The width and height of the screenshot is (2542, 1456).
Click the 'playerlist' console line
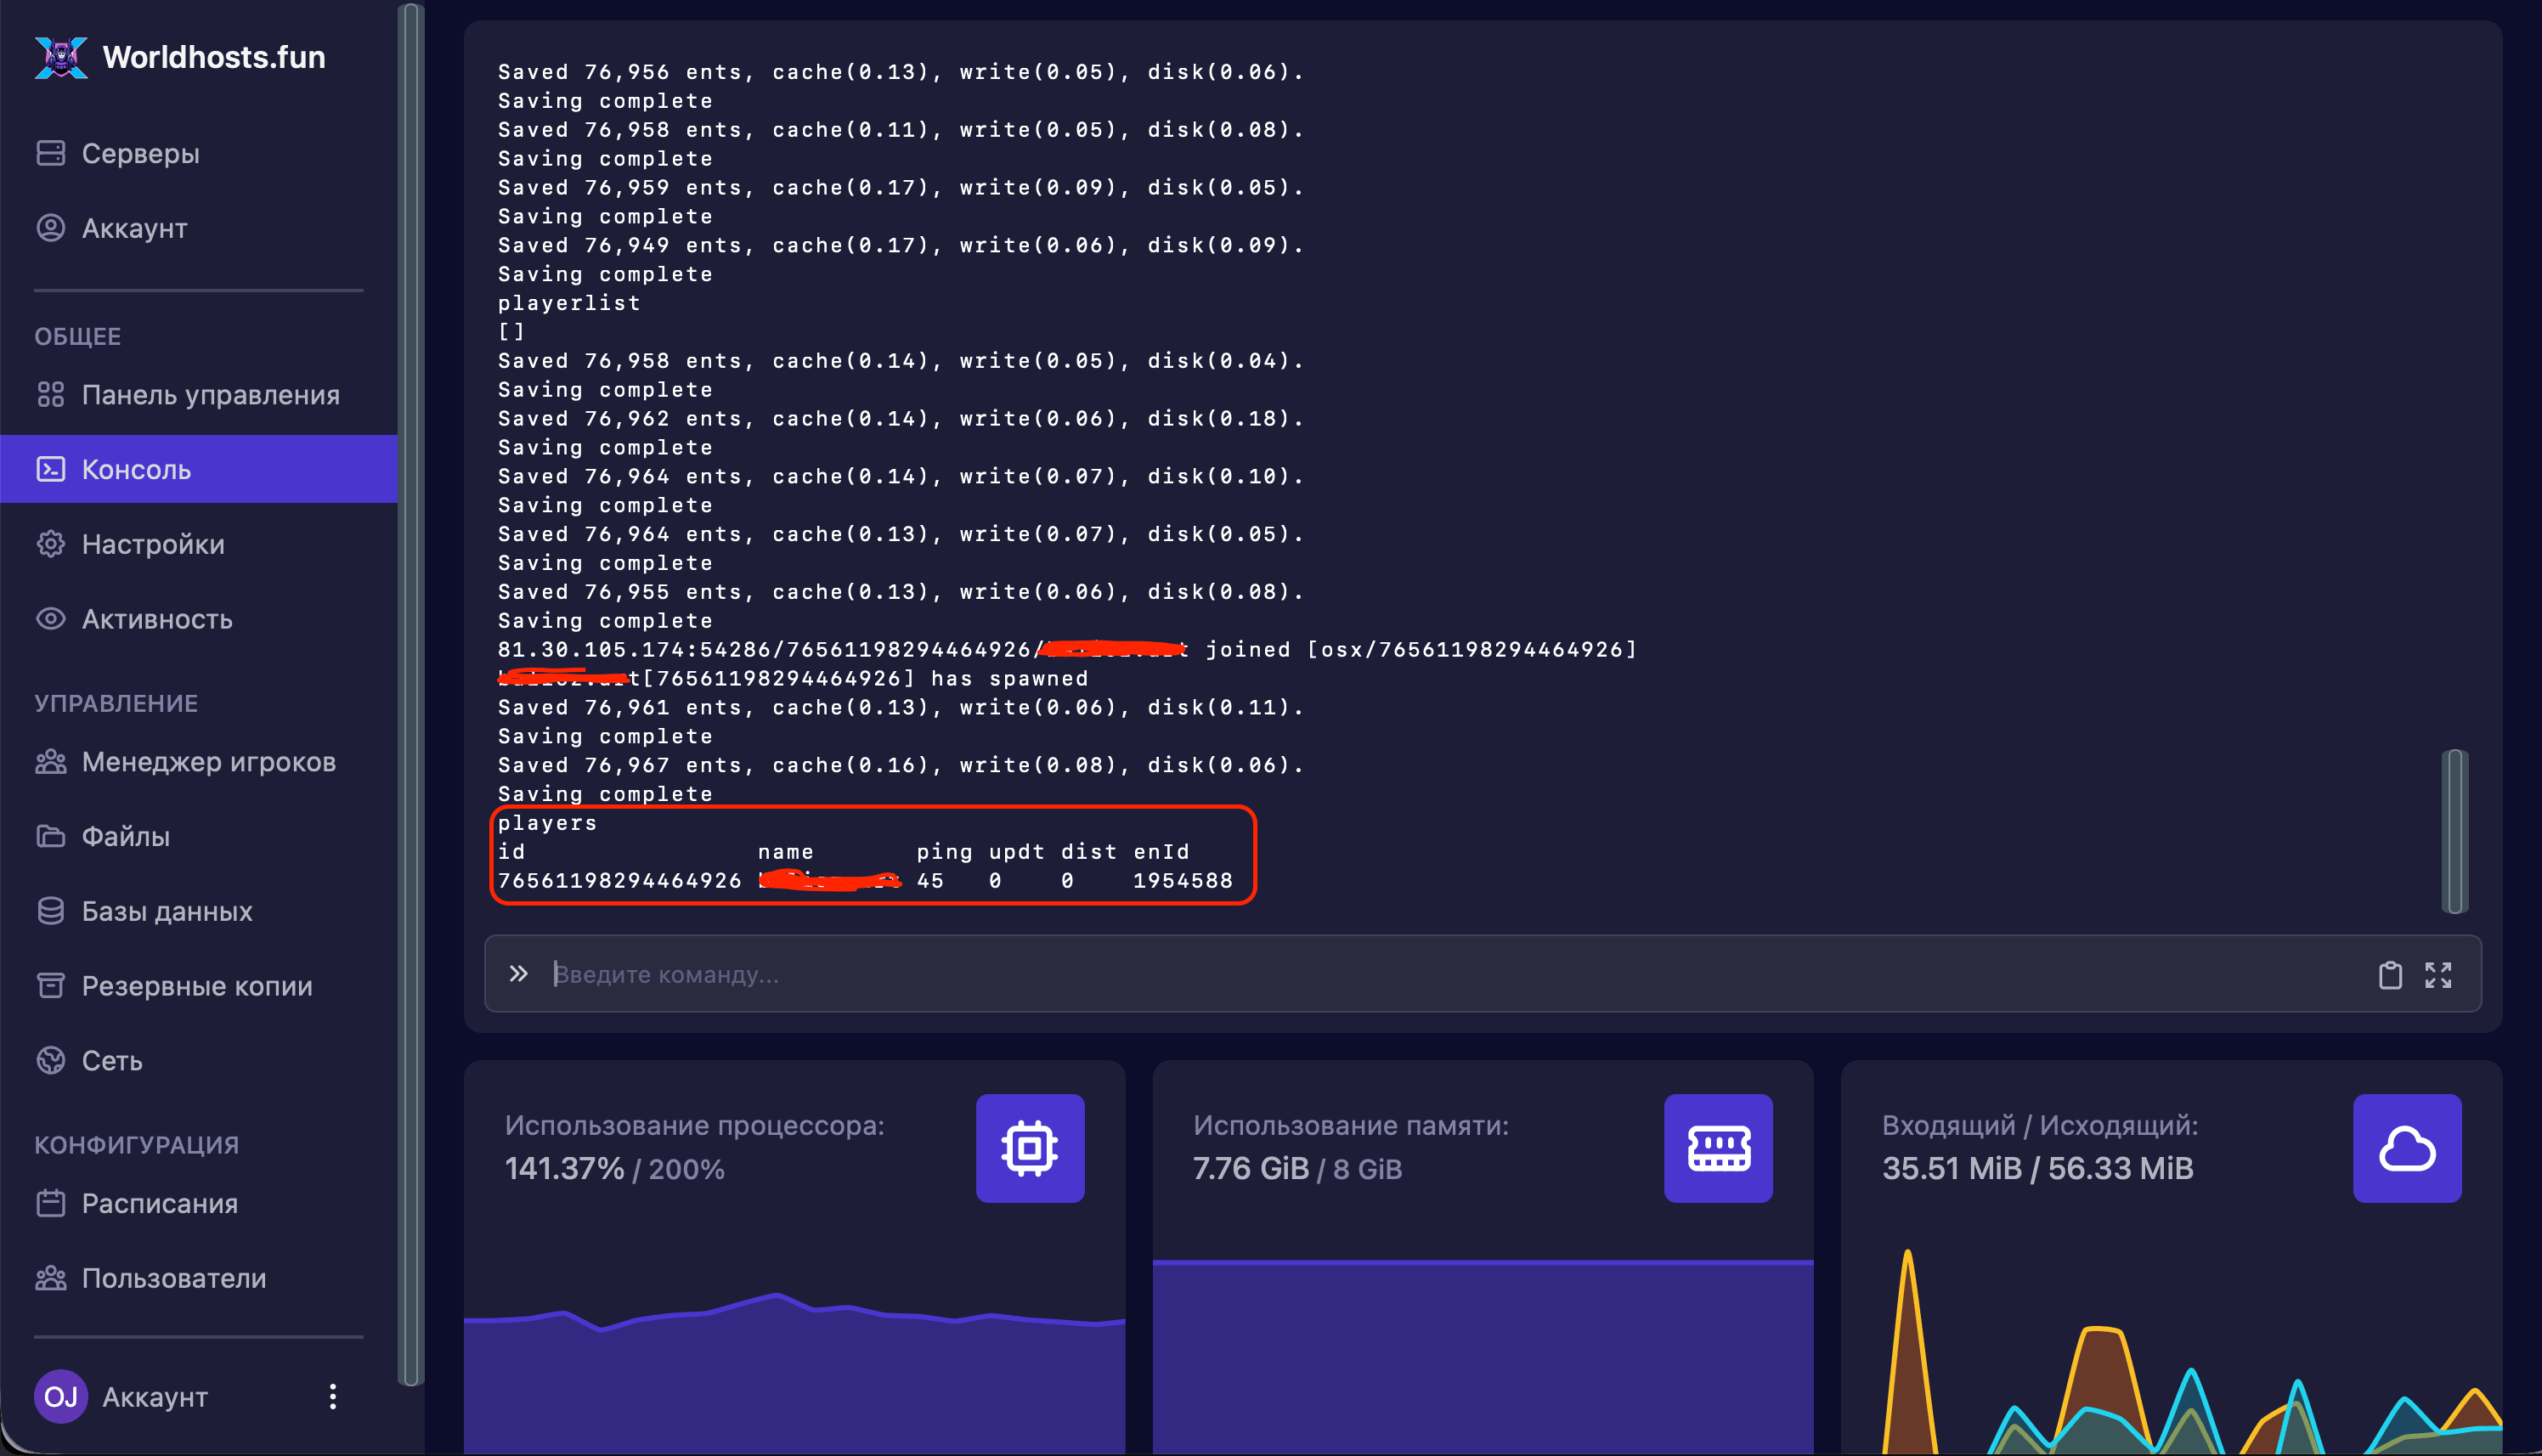(569, 302)
